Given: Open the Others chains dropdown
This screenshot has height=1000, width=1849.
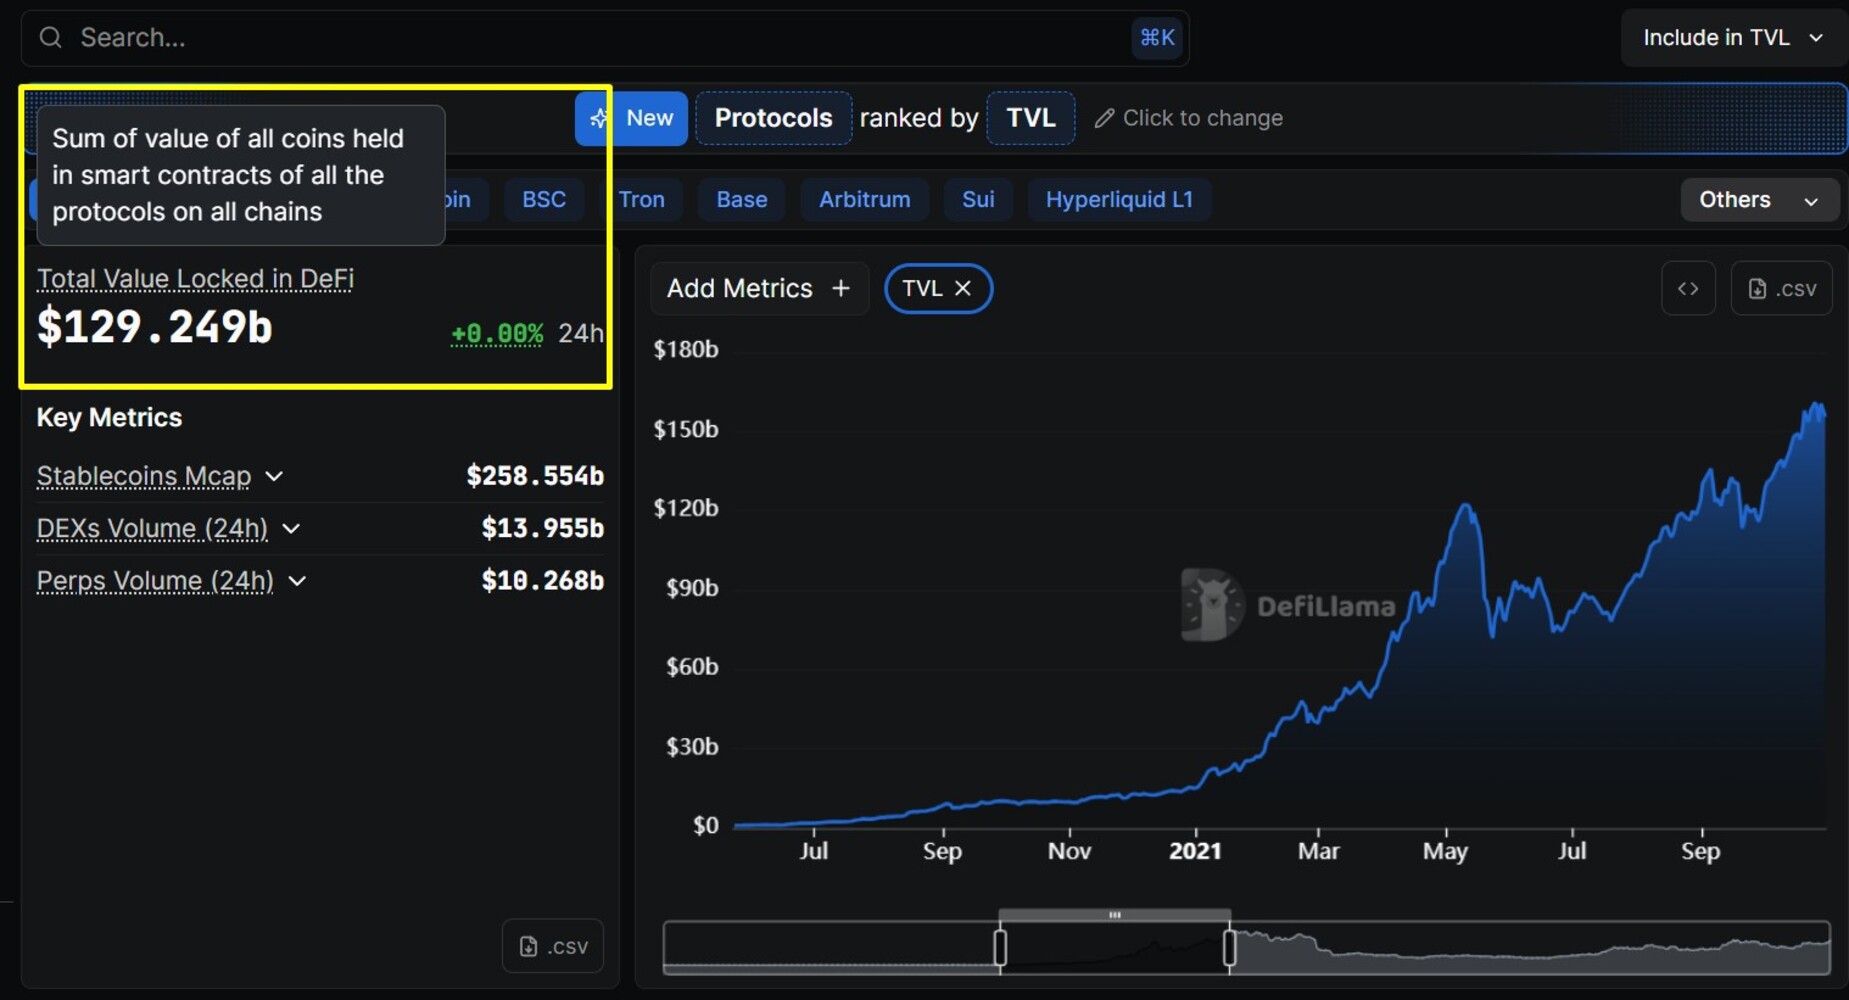Looking at the screenshot, I should pos(1759,199).
